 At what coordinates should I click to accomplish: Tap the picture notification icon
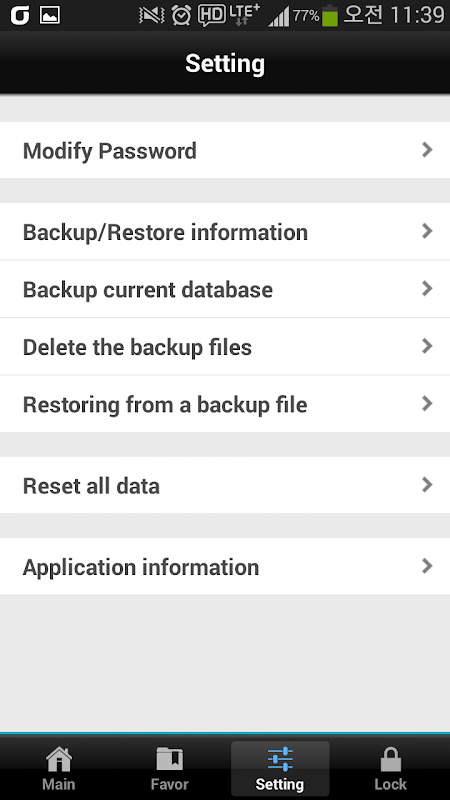(50, 15)
